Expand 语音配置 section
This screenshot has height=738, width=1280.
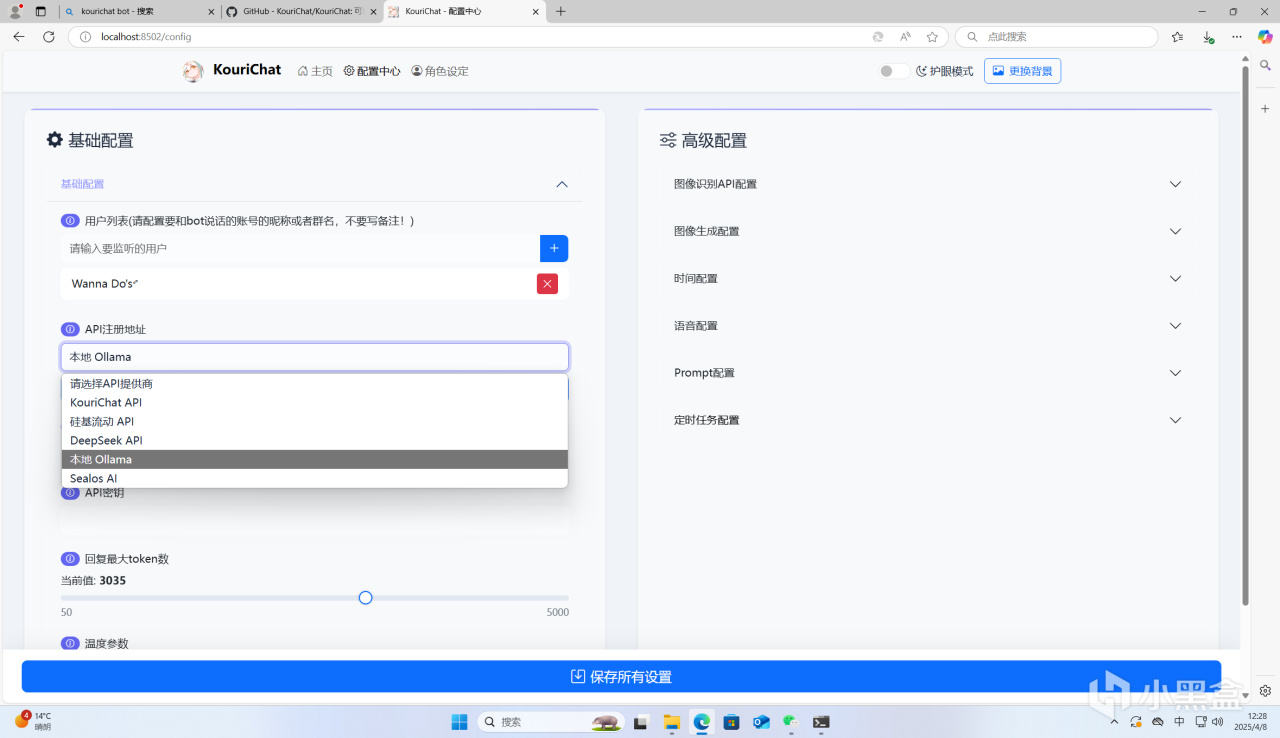tap(928, 326)
